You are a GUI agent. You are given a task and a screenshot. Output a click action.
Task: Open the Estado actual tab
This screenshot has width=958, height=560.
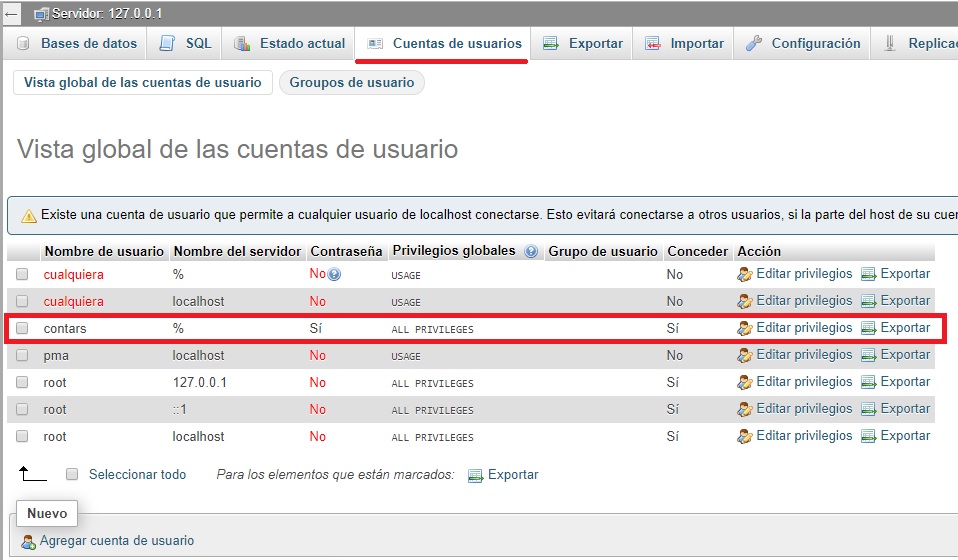coord(301,44)
